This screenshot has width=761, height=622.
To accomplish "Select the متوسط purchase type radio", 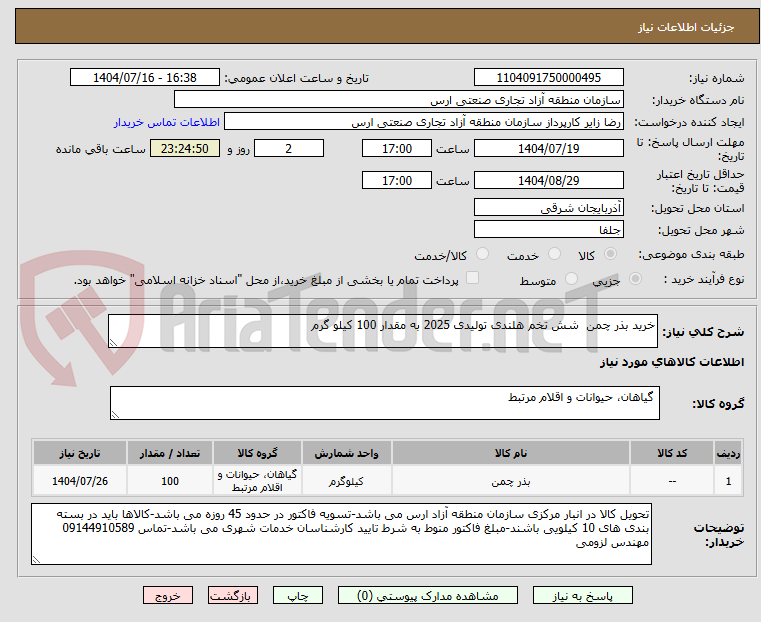I will click(572, 279).
